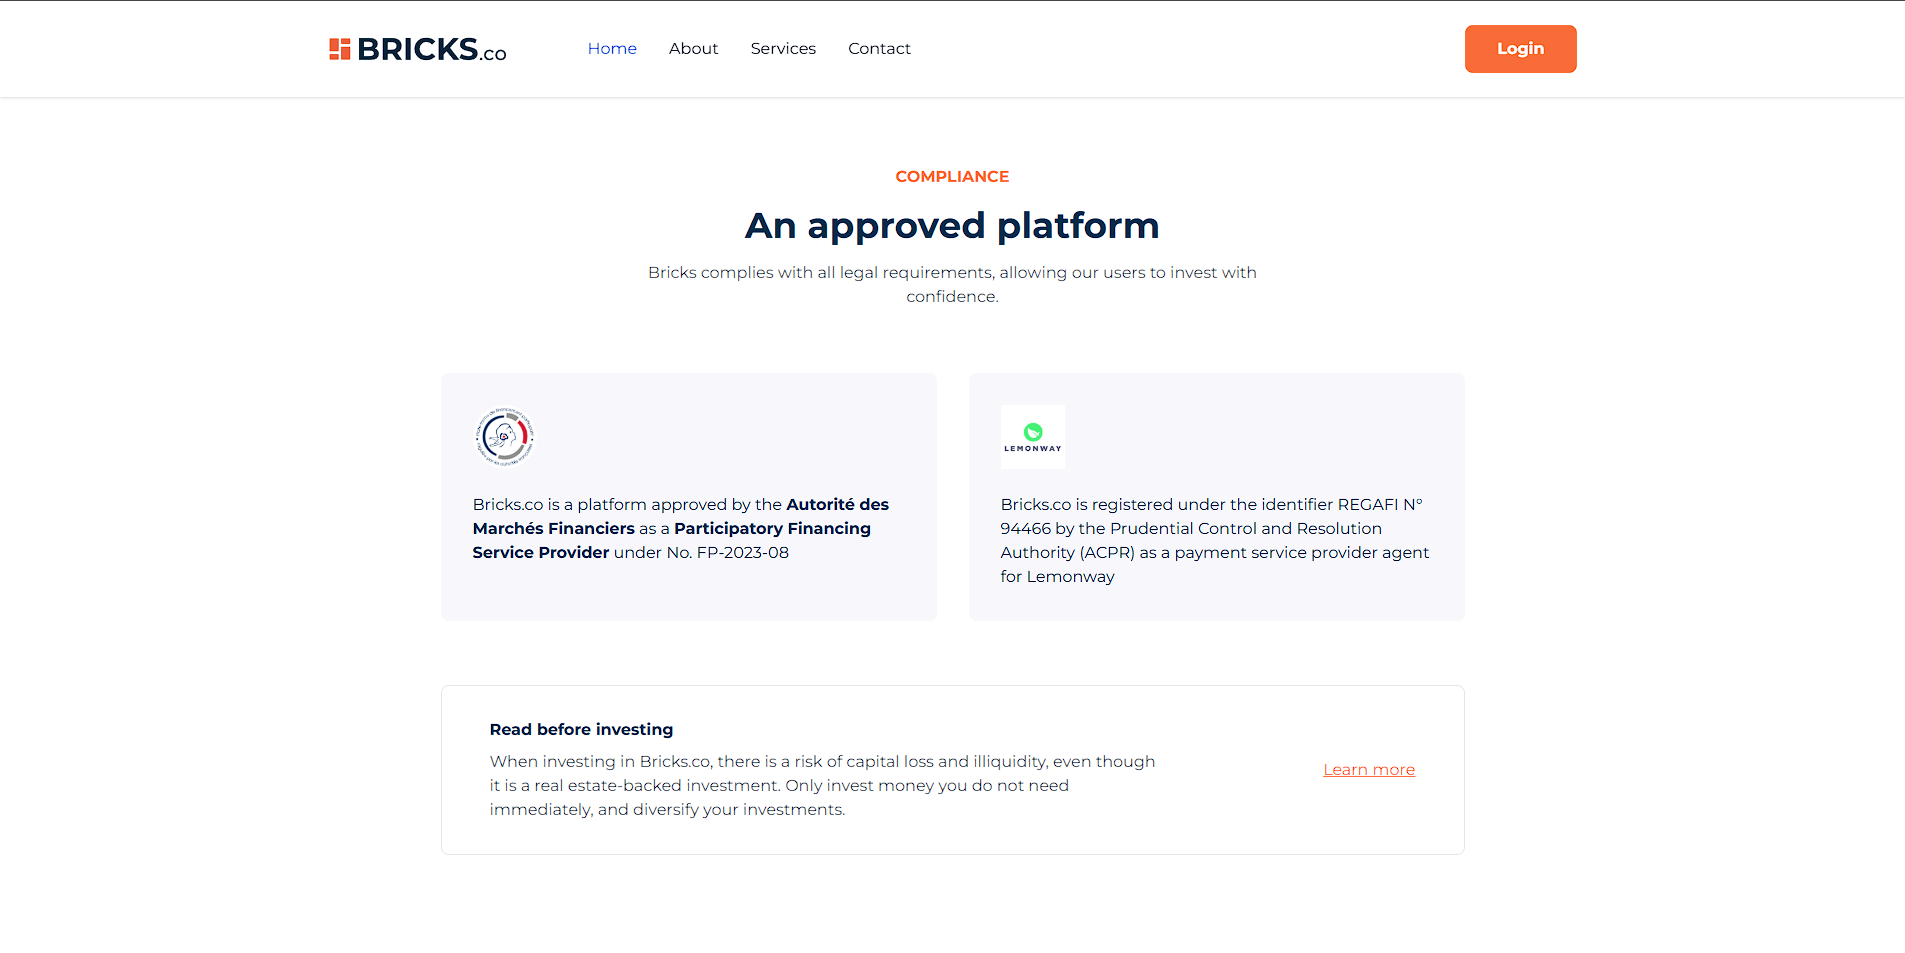Click the capital loss risk warning paragraph
Viewport: 1905px width, 953px height.
click(x=822, y=785)
